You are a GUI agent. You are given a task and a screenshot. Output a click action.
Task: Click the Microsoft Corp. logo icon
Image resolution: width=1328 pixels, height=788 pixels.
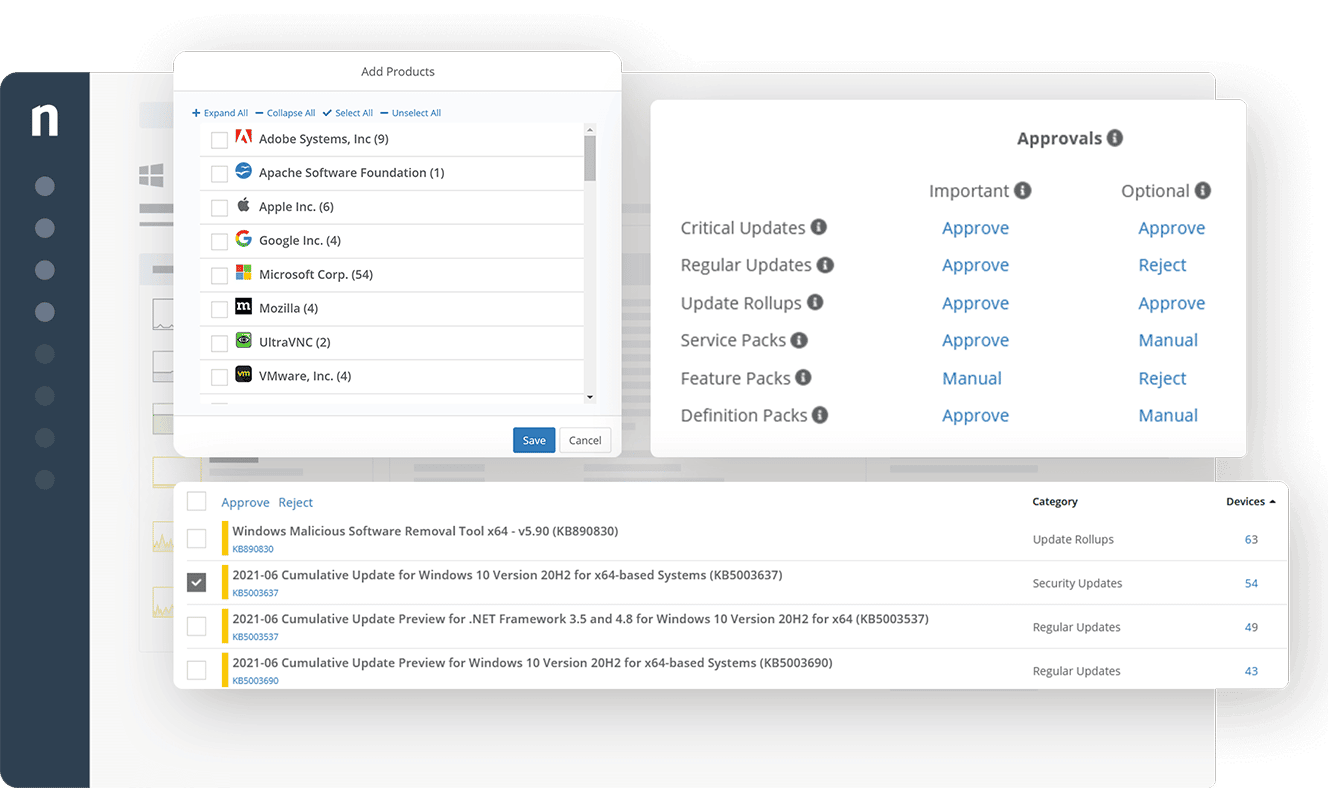coord(243,274)
